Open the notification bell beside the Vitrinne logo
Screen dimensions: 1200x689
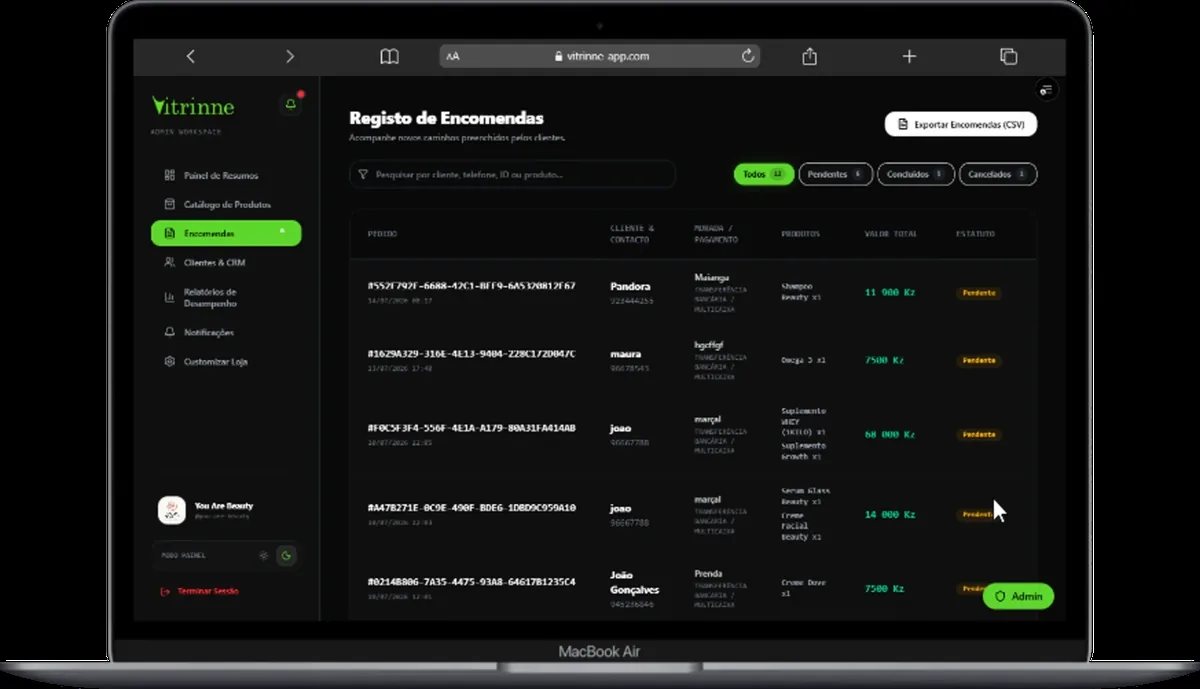[290, 104]
